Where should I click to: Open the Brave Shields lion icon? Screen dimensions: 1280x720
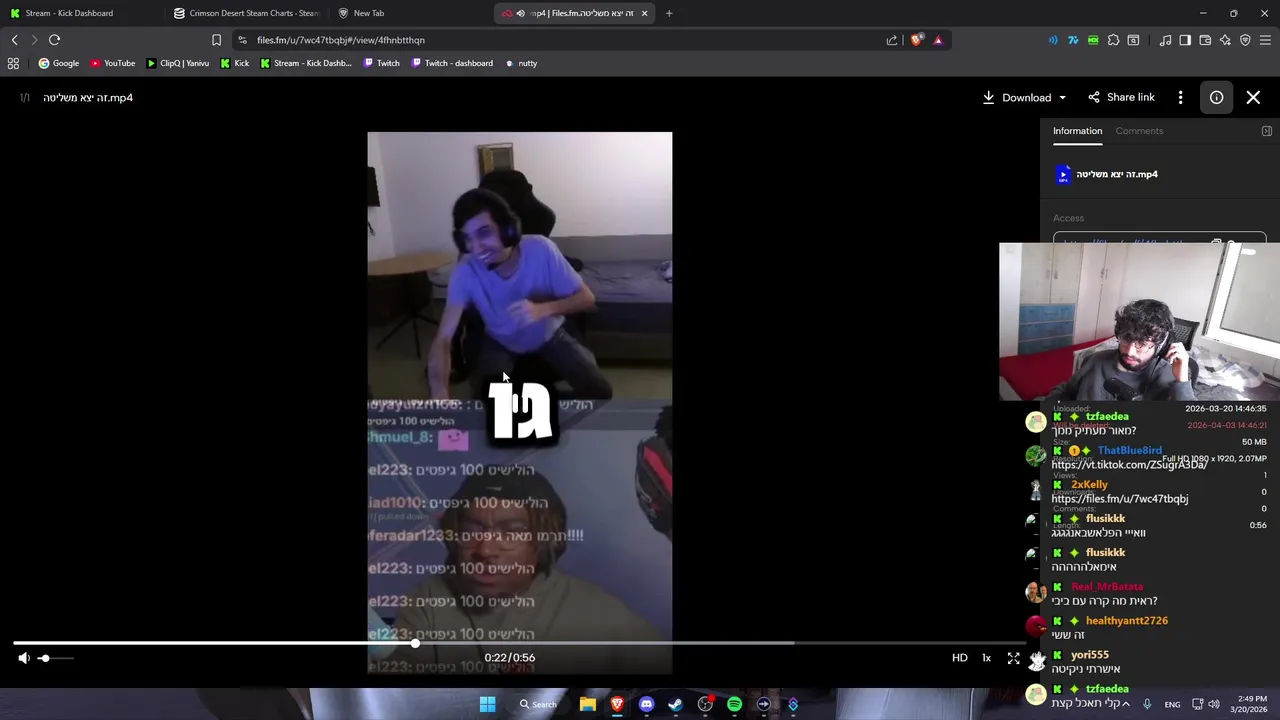tap(916, 40)
